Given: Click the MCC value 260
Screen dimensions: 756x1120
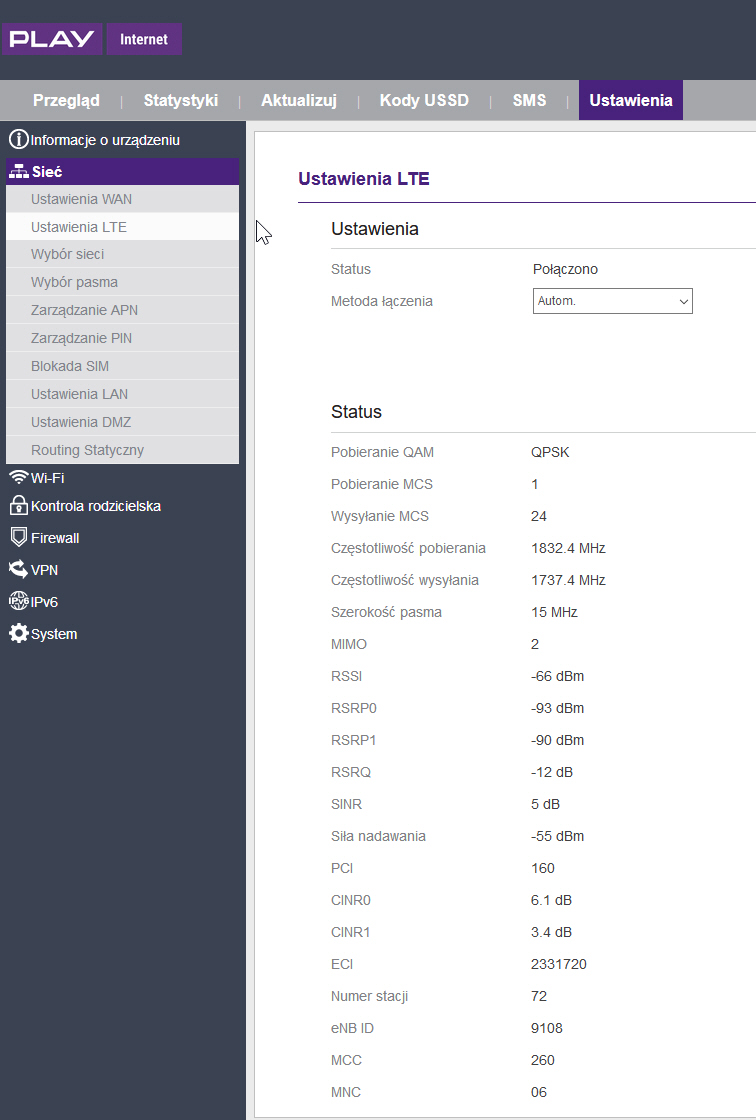Looking at the screenshot, I should [543, 1060].
